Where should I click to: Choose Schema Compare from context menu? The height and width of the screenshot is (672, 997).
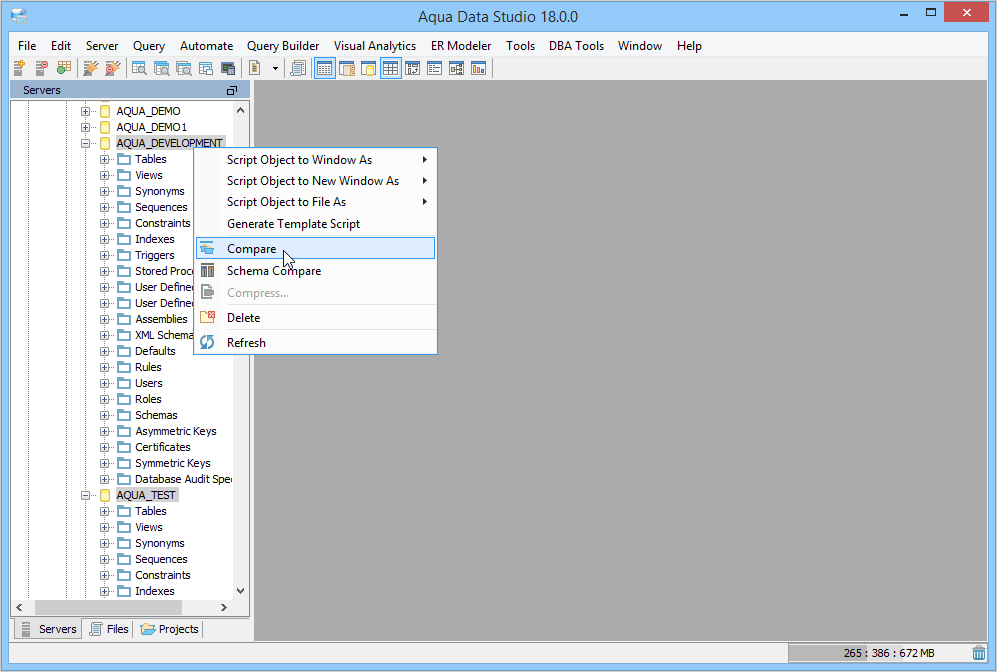click(x=315, y=271)
